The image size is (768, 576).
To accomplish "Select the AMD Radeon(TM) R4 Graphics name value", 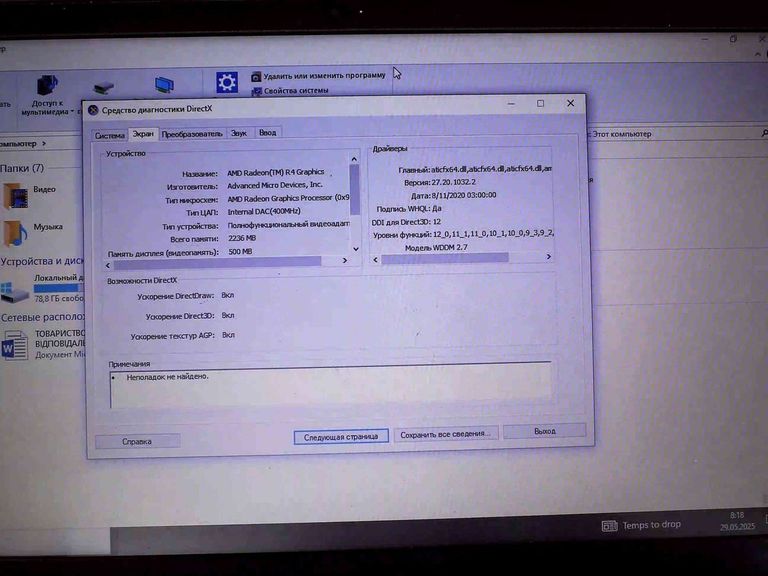I will 276,172.
